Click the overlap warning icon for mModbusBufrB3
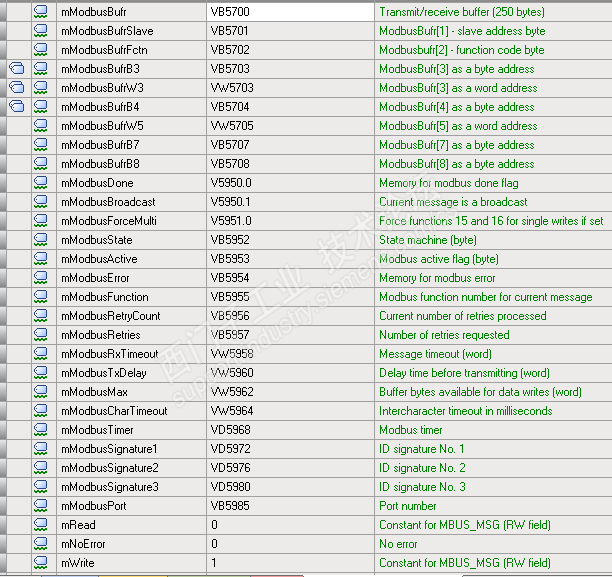612x577 pixels. tap(17, 69)
